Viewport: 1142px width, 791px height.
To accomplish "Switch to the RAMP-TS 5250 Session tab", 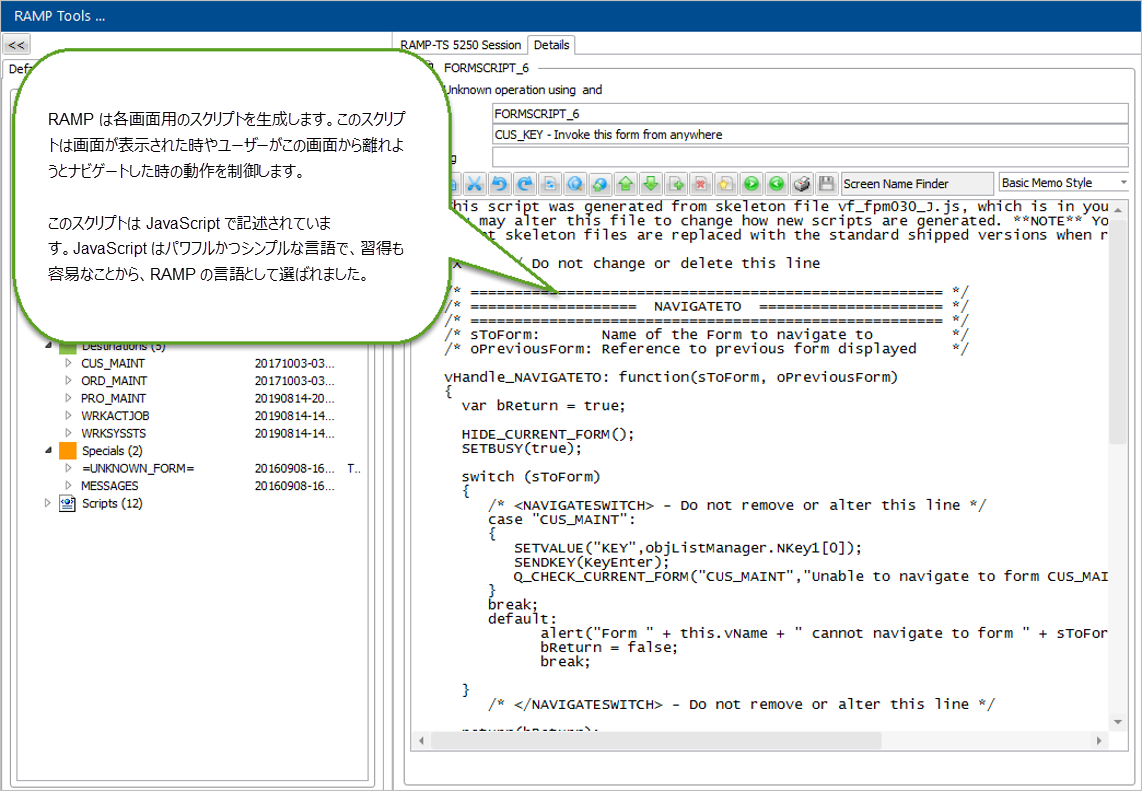I will pos(461,45).
